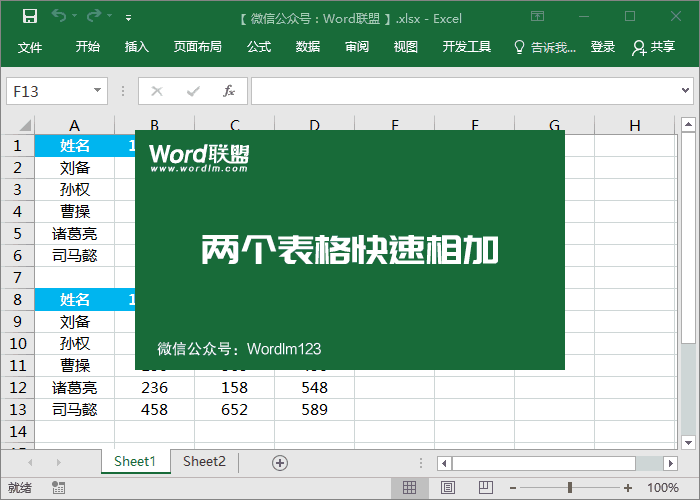Click the Undo arrow icon
The height and width of the screenshot is (500, 700).
click(58, 16)
